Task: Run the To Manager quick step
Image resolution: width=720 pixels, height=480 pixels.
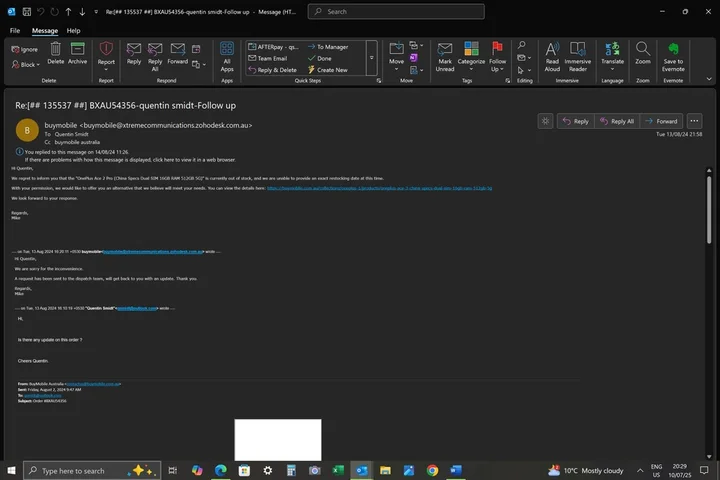Action: (x=328, y=47)
